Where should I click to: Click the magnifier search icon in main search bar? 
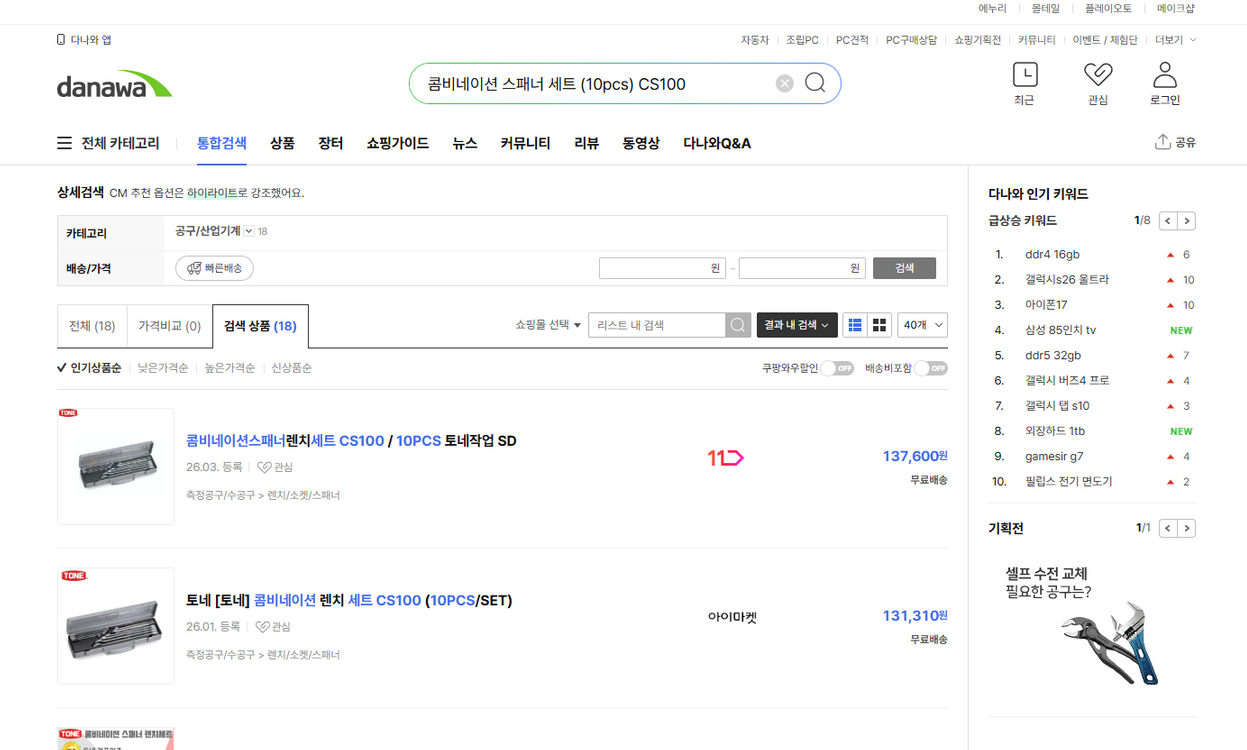(815, 83)
